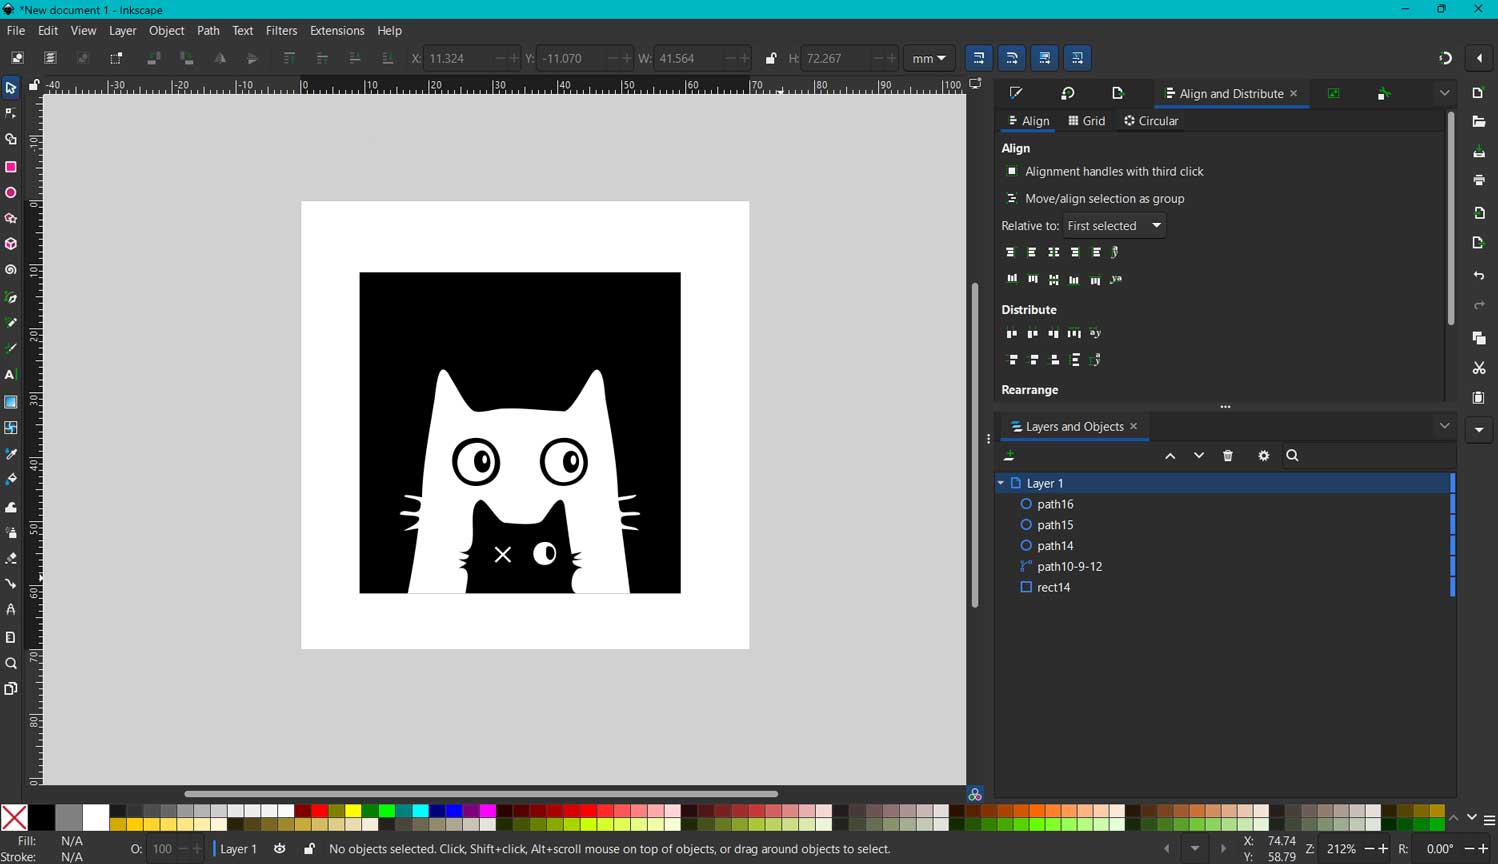
Task: Activate the Color dropper tool
Action: click(11, 453)
